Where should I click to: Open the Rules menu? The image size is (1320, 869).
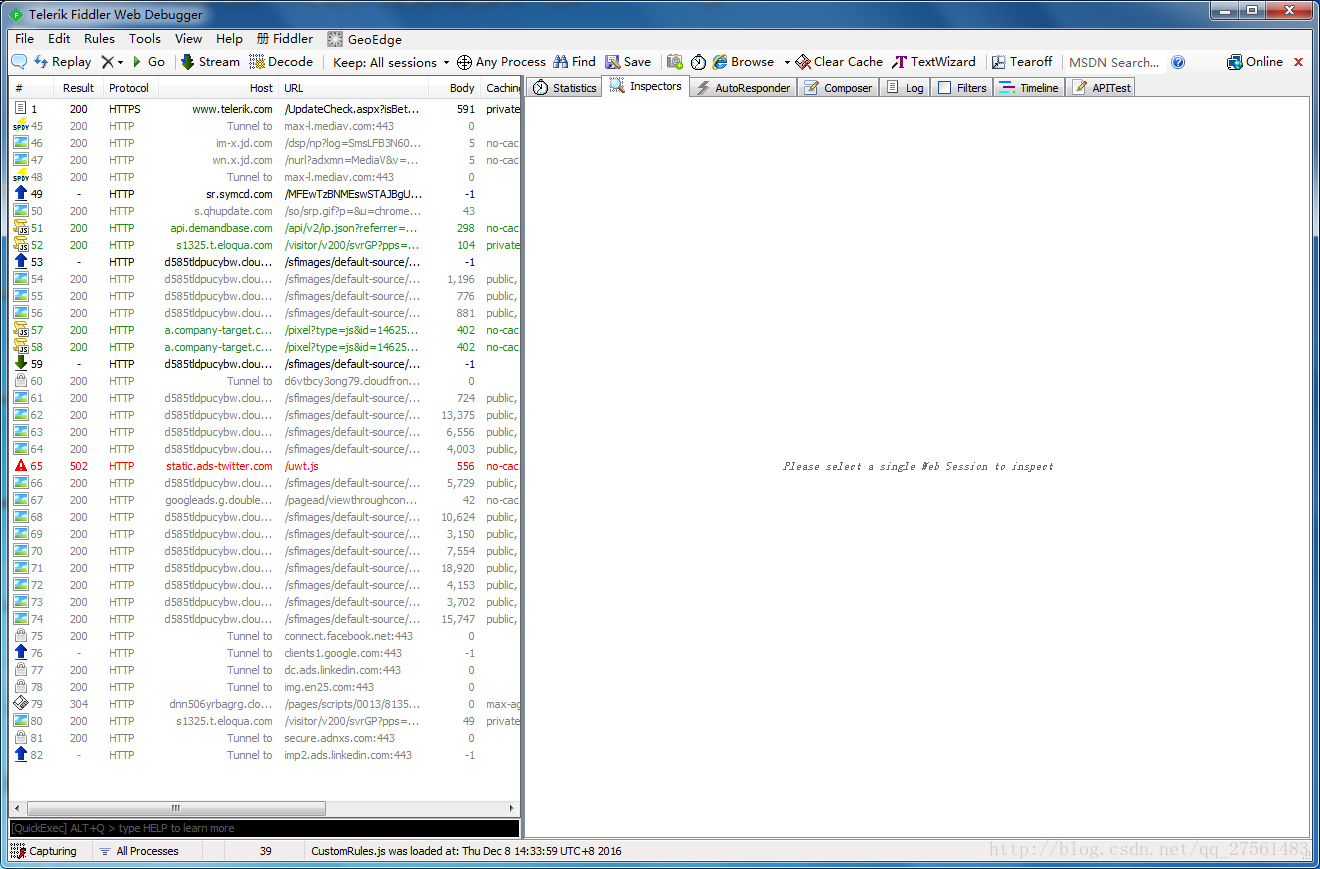click(99, 39)
